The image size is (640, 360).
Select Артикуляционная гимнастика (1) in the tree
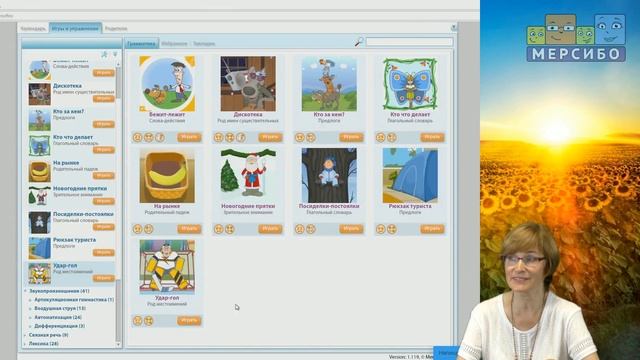pos(74,300)
